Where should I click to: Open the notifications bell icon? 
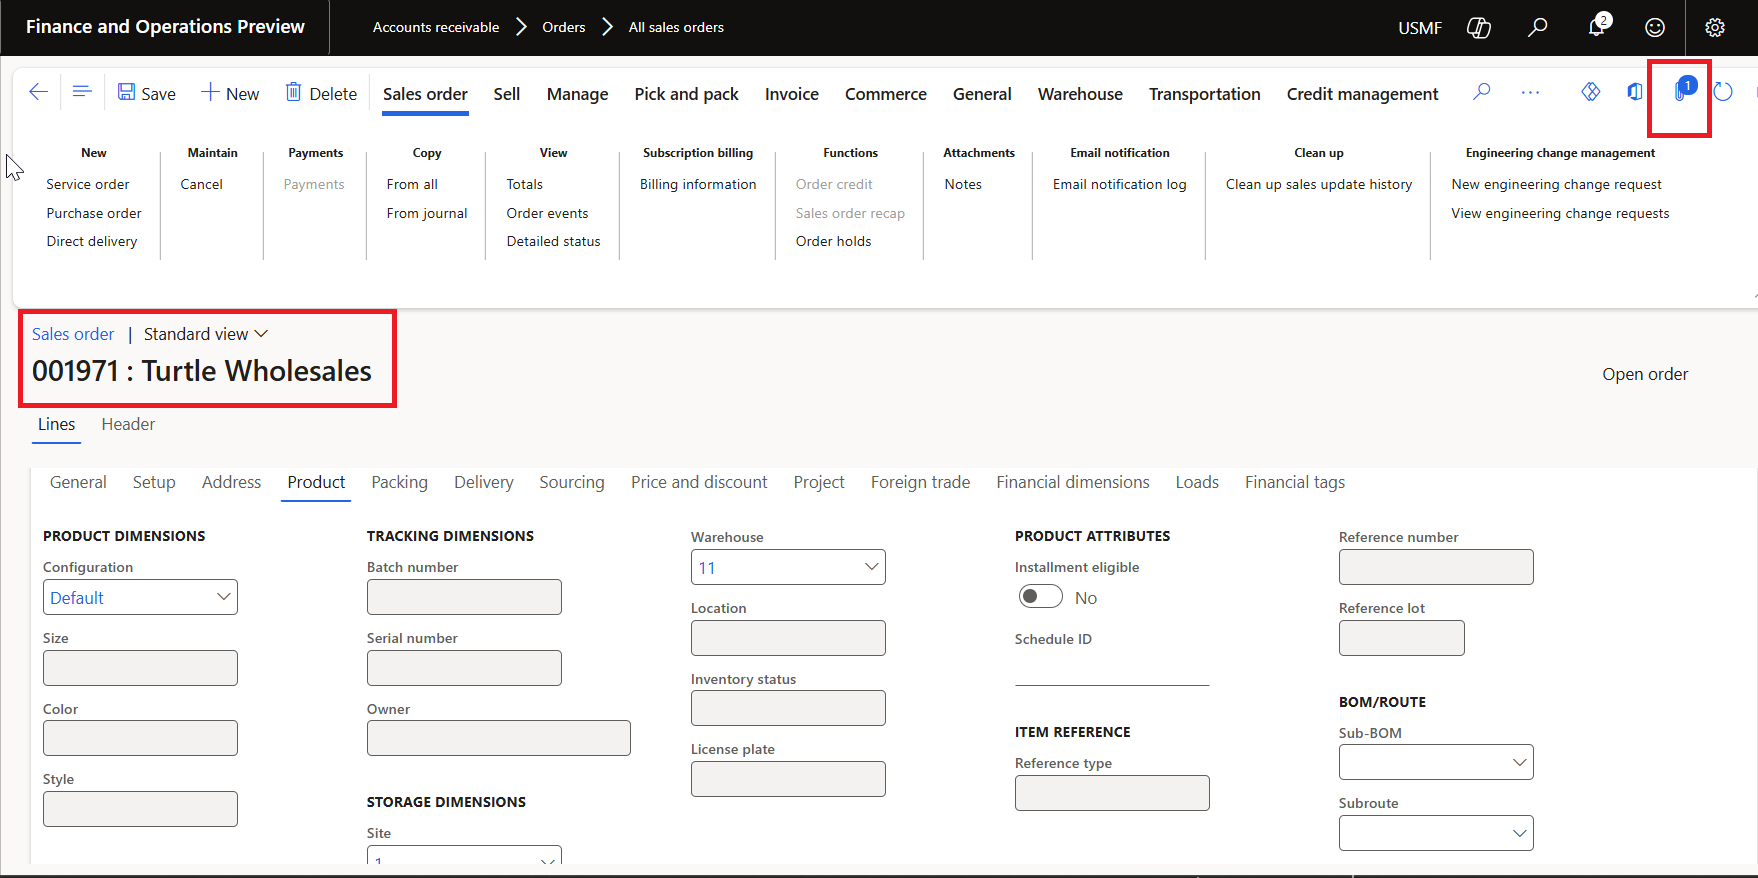coord(1597,27)
